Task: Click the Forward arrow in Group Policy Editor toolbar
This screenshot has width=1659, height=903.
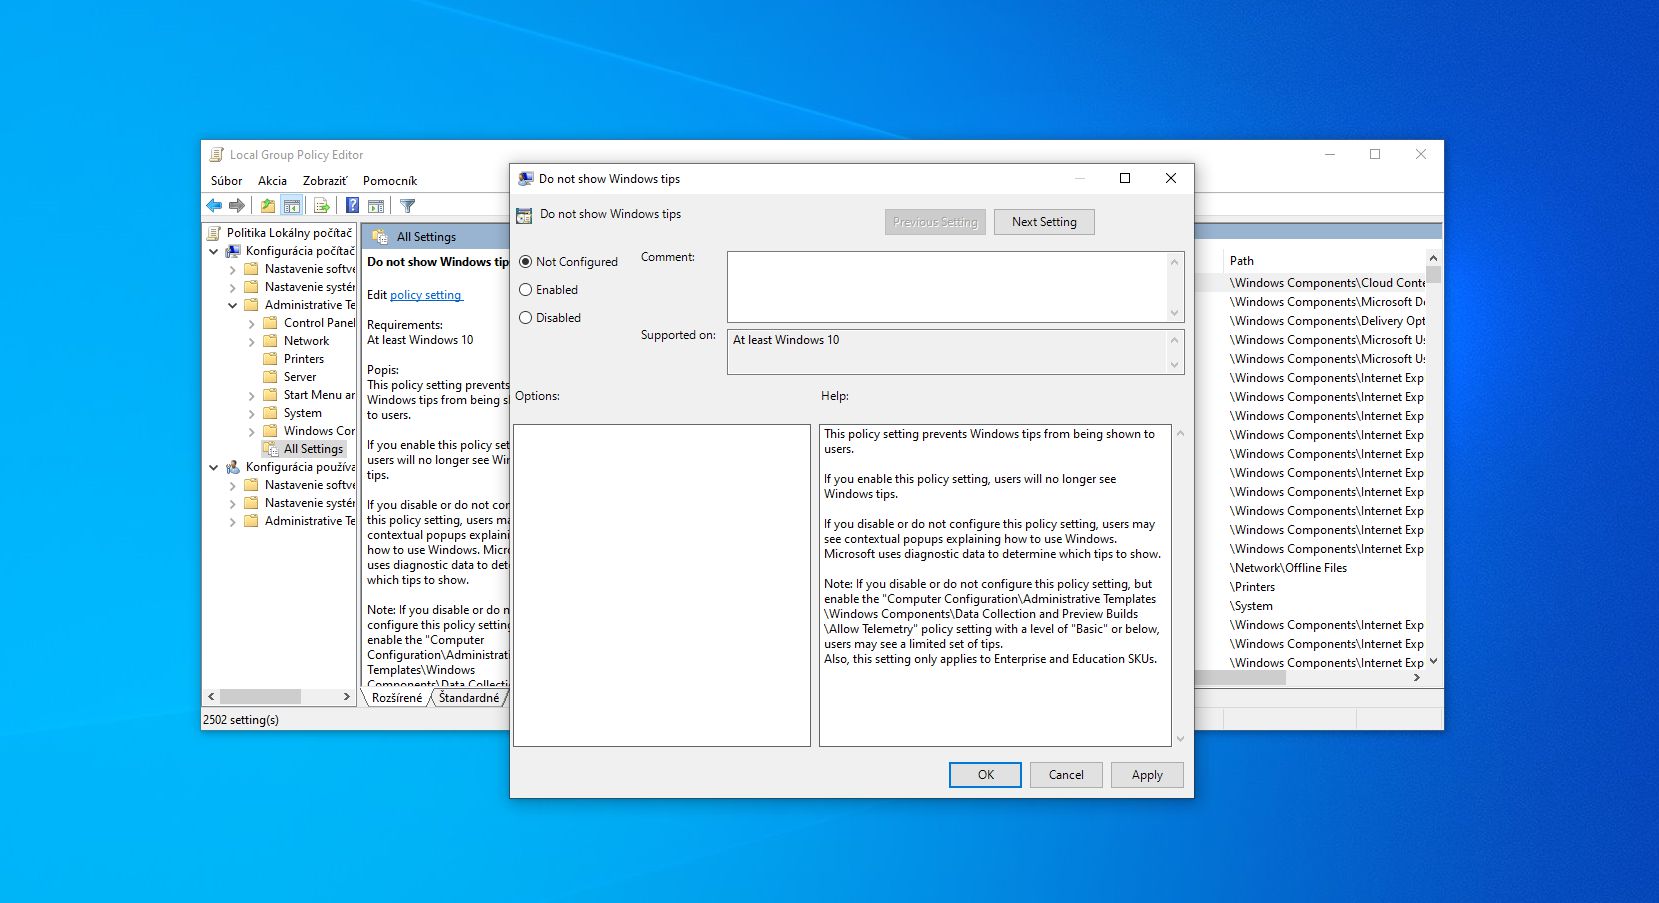Action: 237,206
